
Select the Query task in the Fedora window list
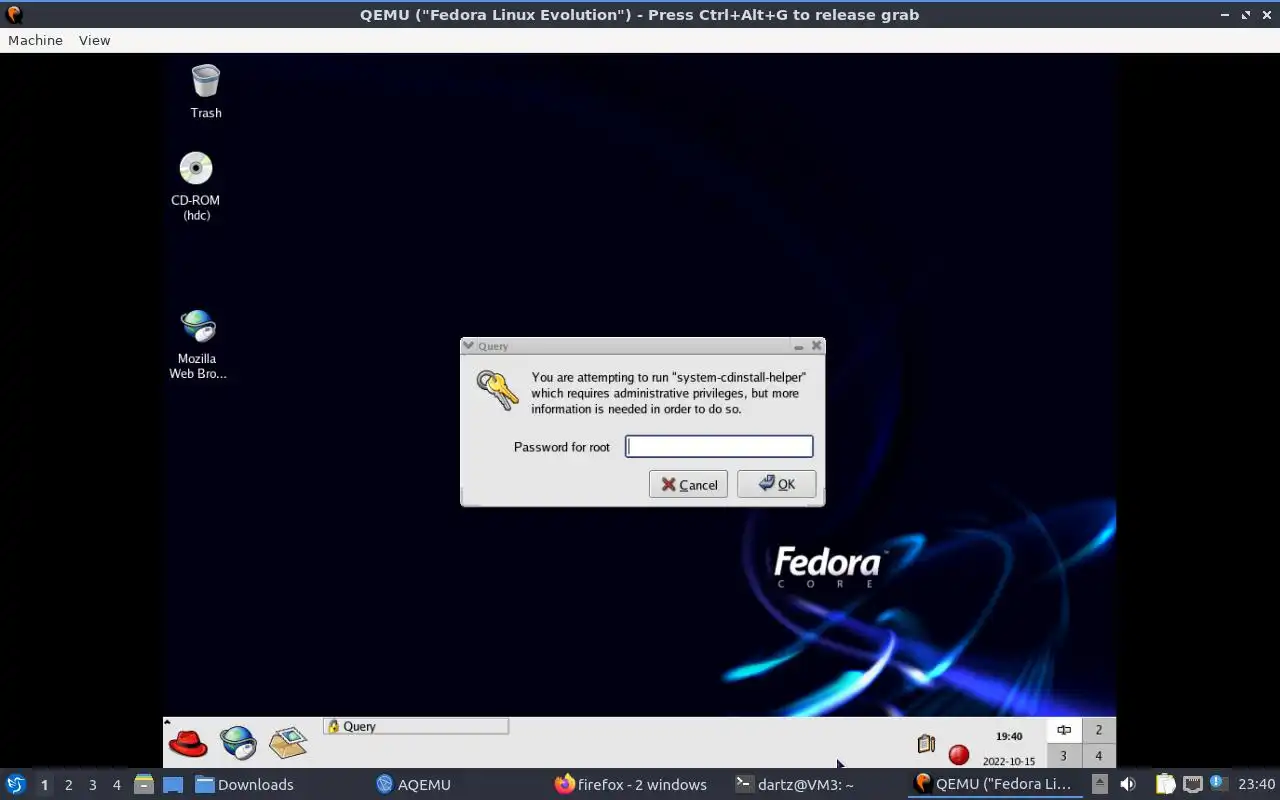point(416,727)
